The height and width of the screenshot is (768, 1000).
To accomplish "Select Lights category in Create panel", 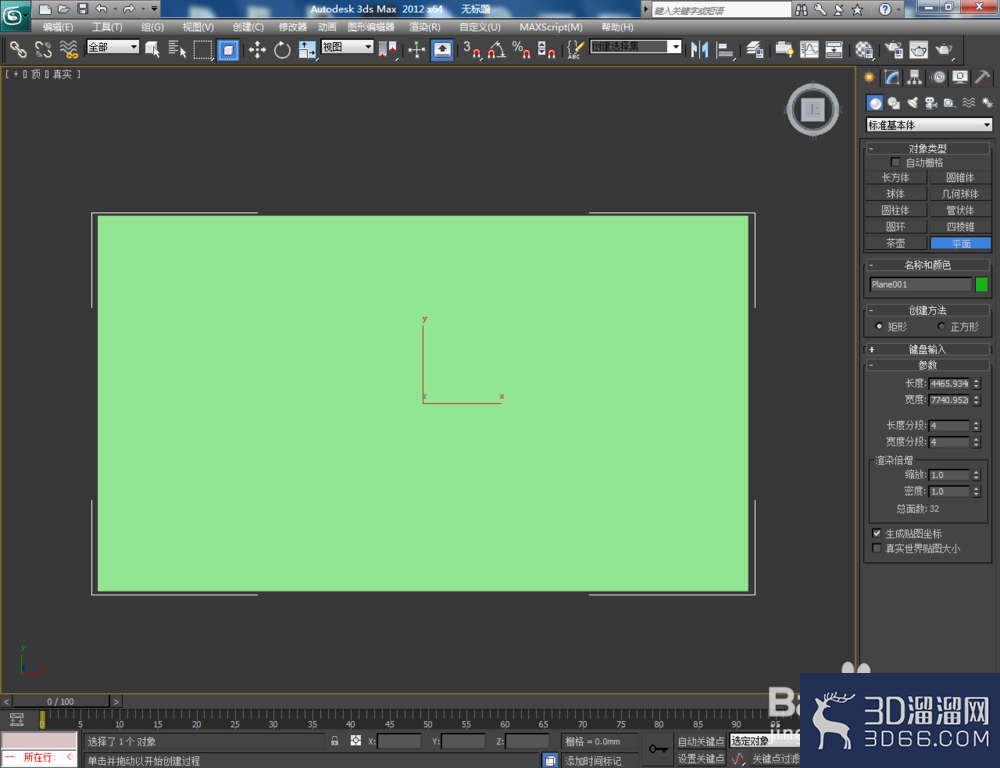I will (913, 103).
